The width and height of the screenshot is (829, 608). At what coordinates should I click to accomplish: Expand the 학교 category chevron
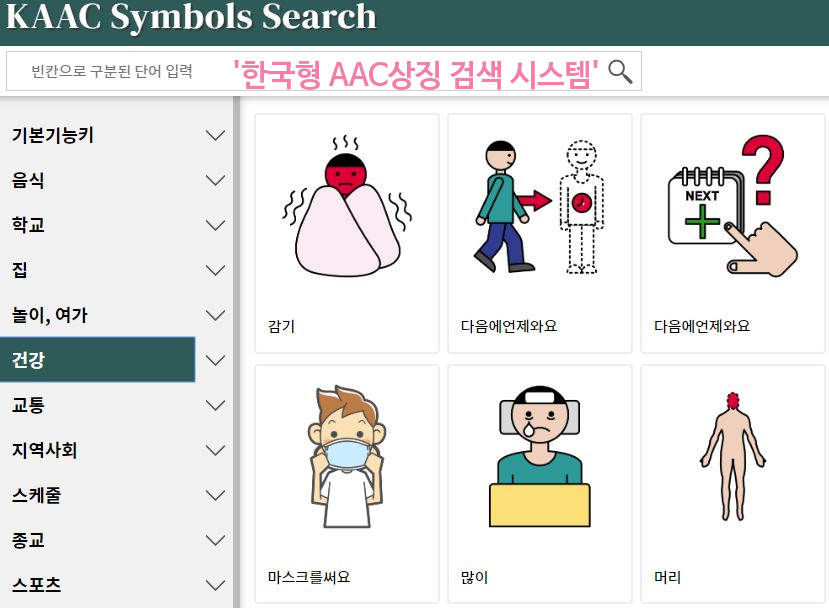pos(215,225)
